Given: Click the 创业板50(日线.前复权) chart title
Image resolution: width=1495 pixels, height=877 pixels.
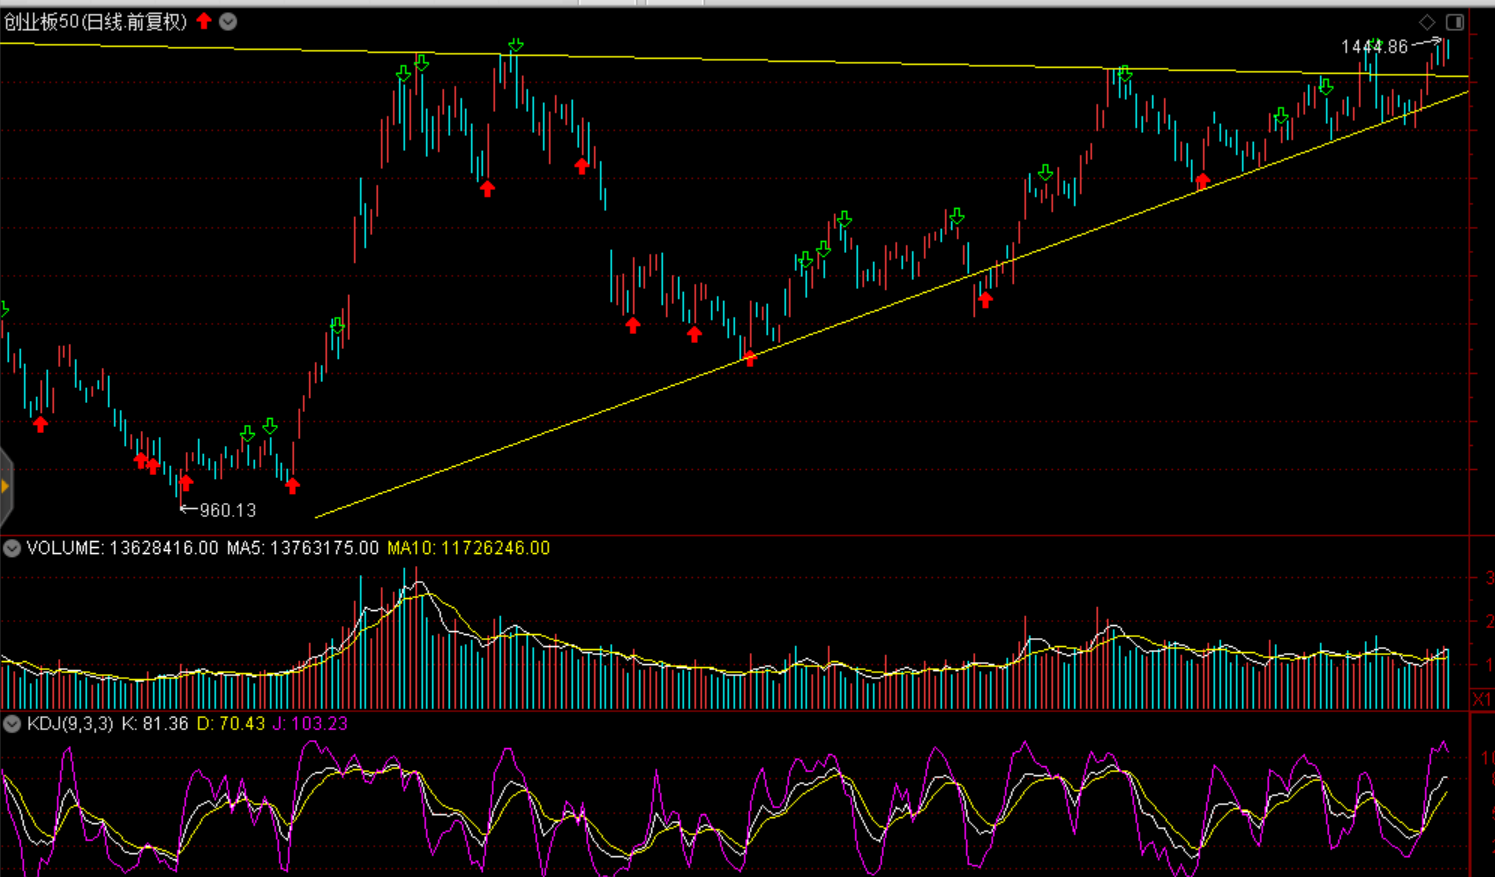Looking at the screenshot, I should (95, 21).
